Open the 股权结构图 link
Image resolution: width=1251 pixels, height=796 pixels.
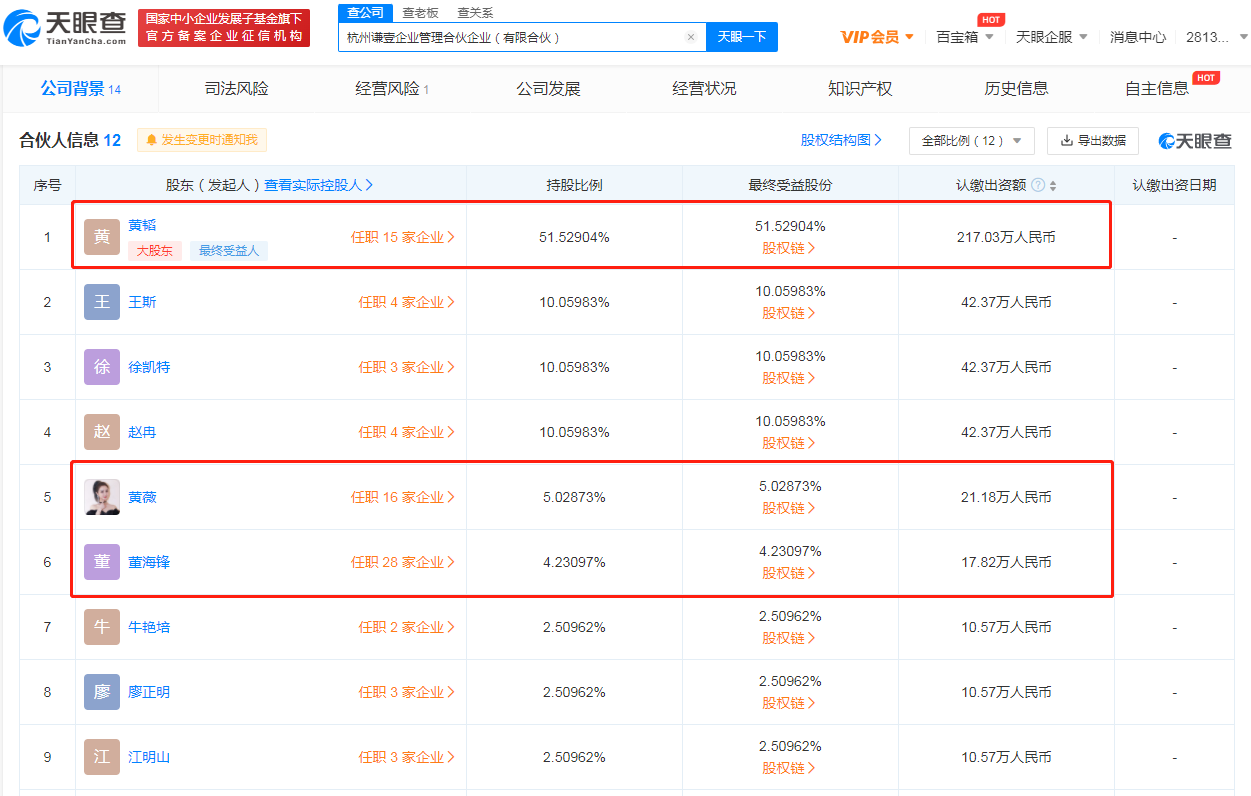(x=841, y=140)
